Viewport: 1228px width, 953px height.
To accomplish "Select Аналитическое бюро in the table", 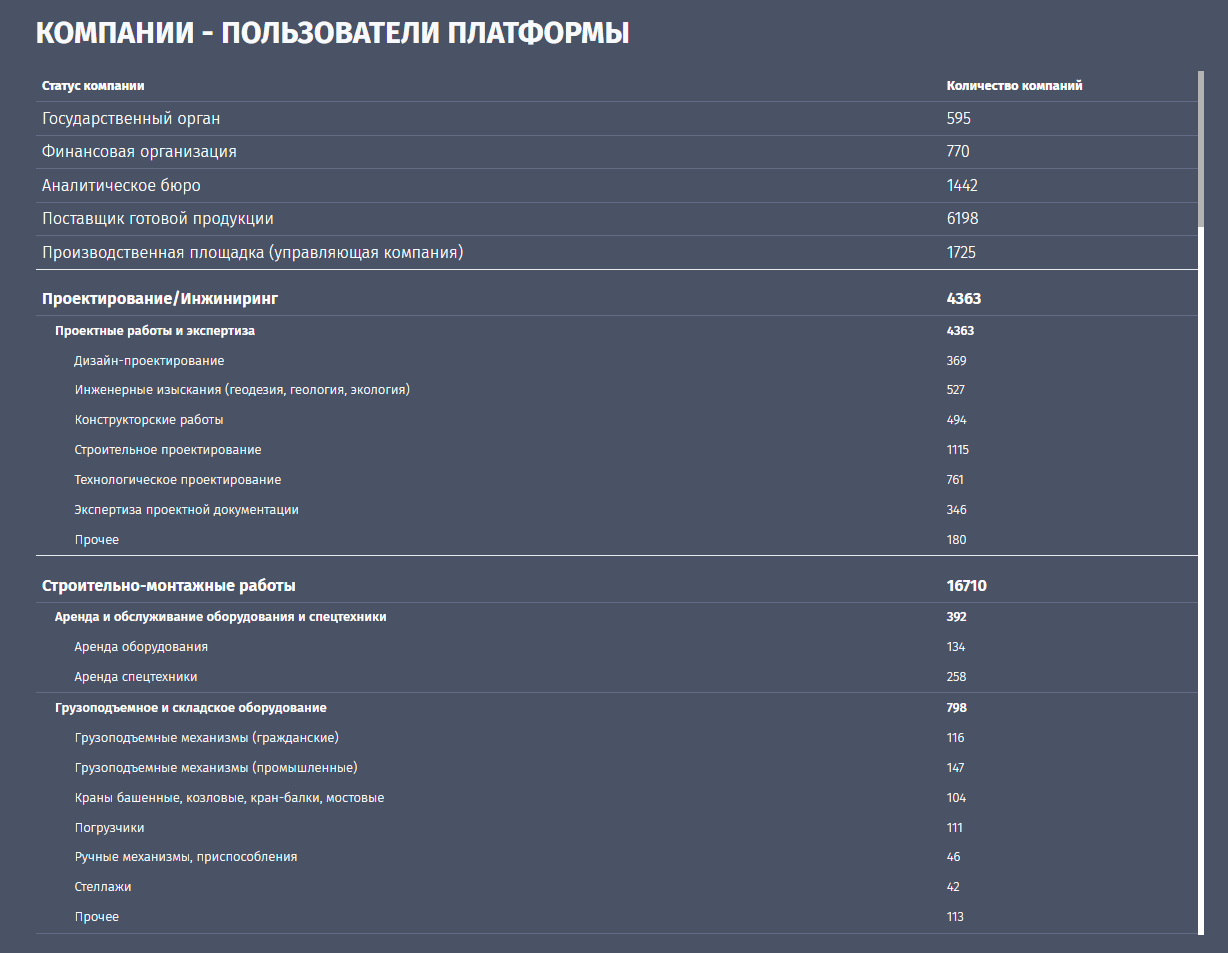I will [121, 186].
